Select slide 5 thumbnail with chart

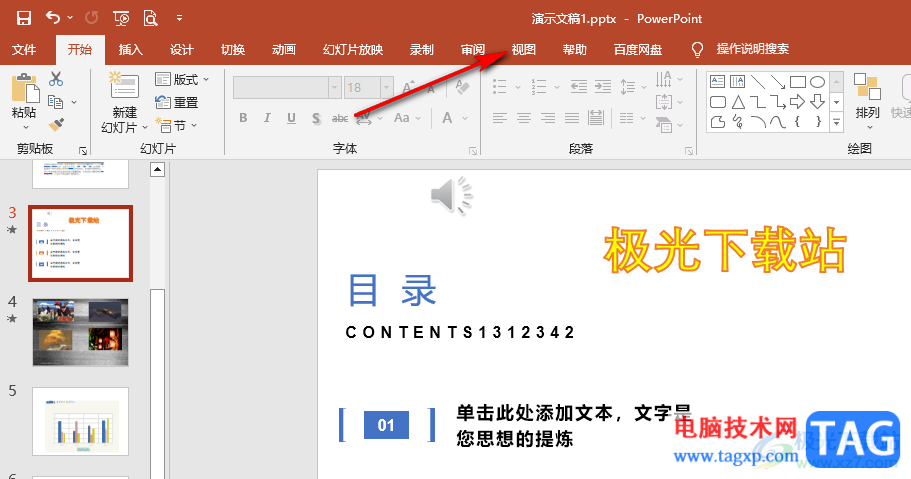(80, 421)
